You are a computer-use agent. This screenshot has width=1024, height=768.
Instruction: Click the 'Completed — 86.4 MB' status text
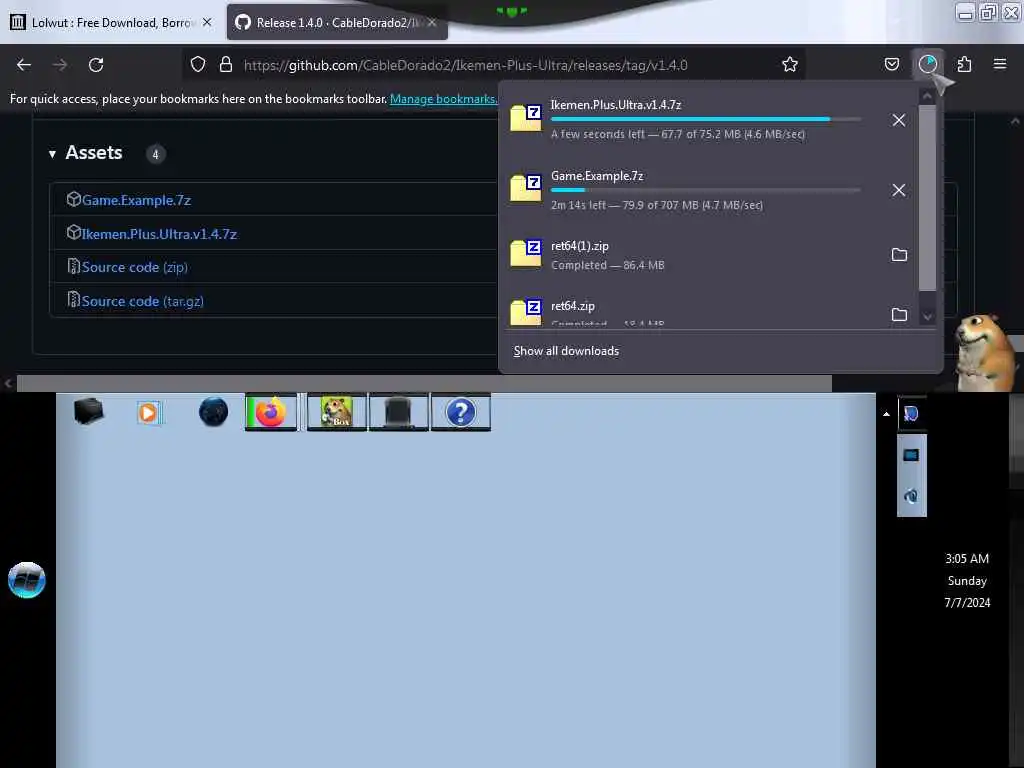[607, 265]
